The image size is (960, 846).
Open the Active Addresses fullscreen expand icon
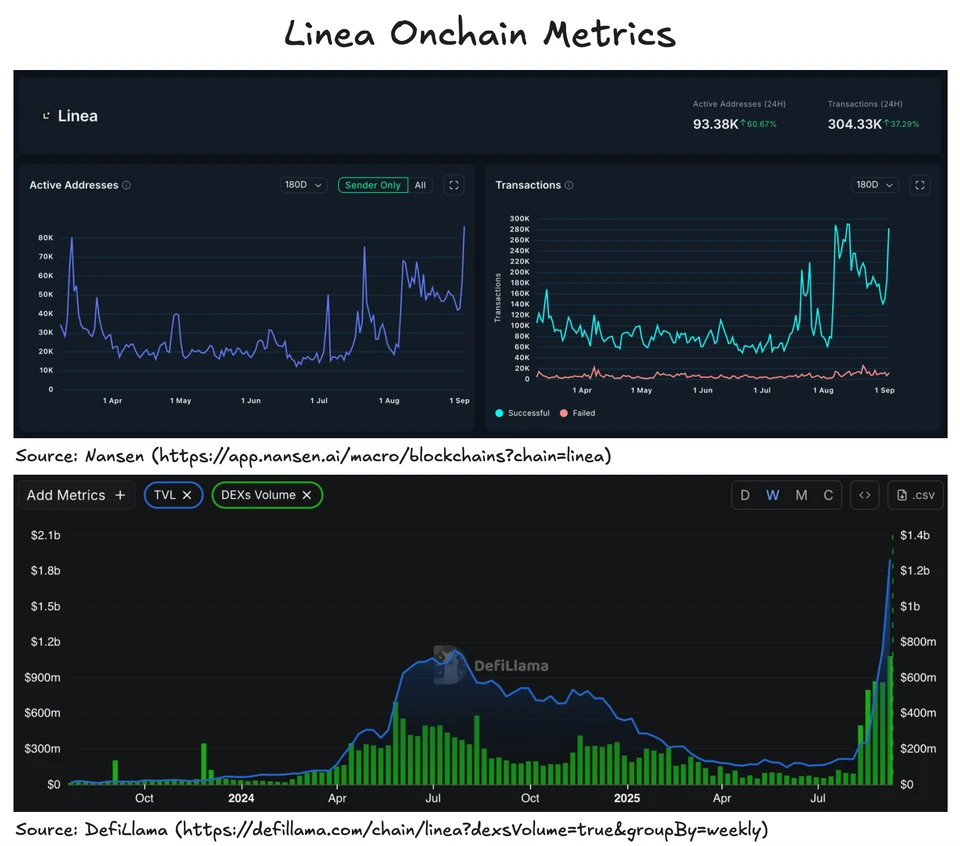tap(452, 185)
